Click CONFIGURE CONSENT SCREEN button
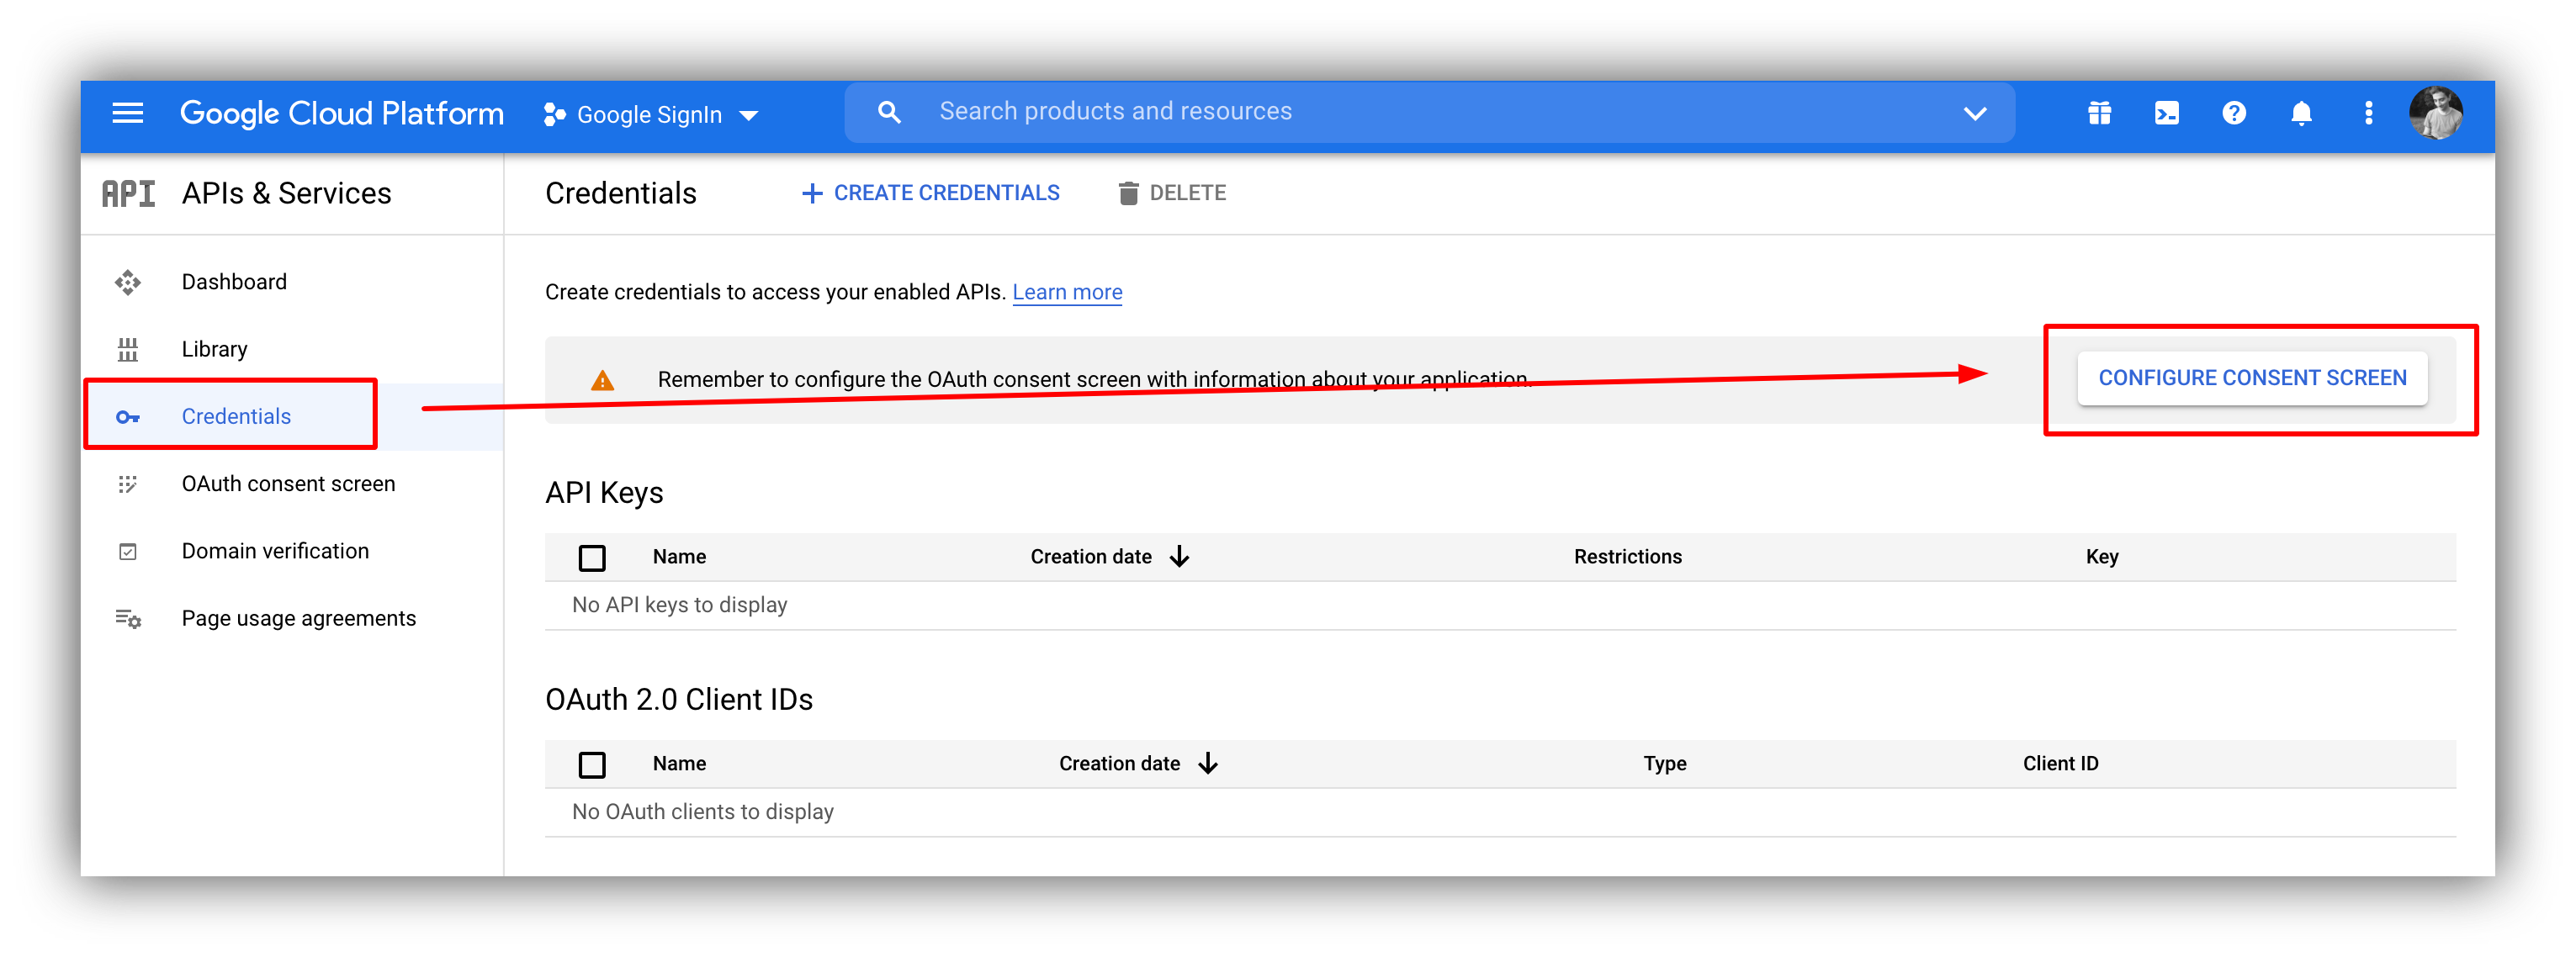 coord(2251,378)
